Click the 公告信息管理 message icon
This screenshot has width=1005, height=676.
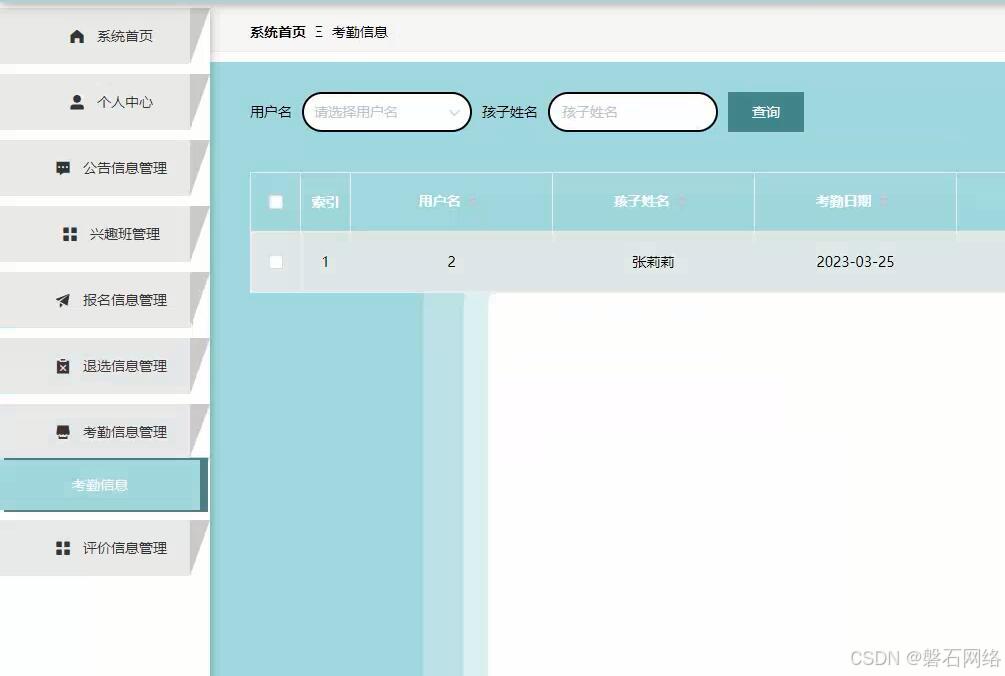[62, 167]
